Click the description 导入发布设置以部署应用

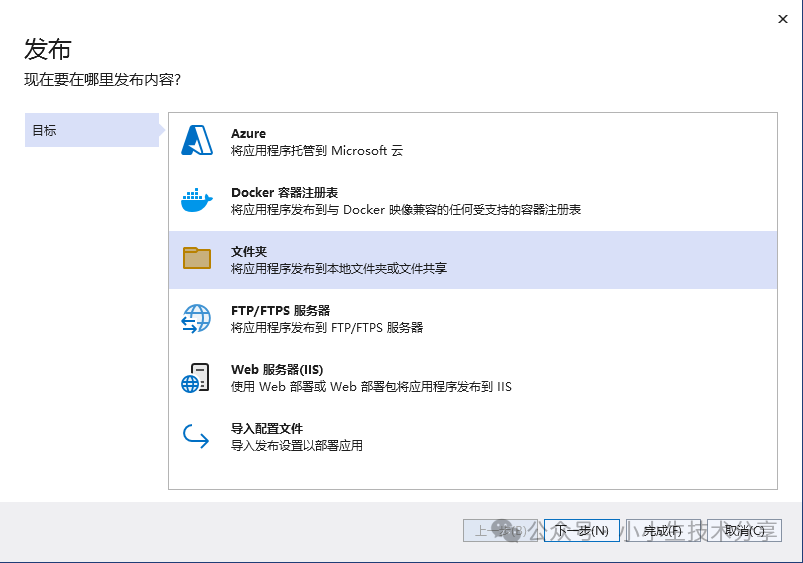point(296,445)
